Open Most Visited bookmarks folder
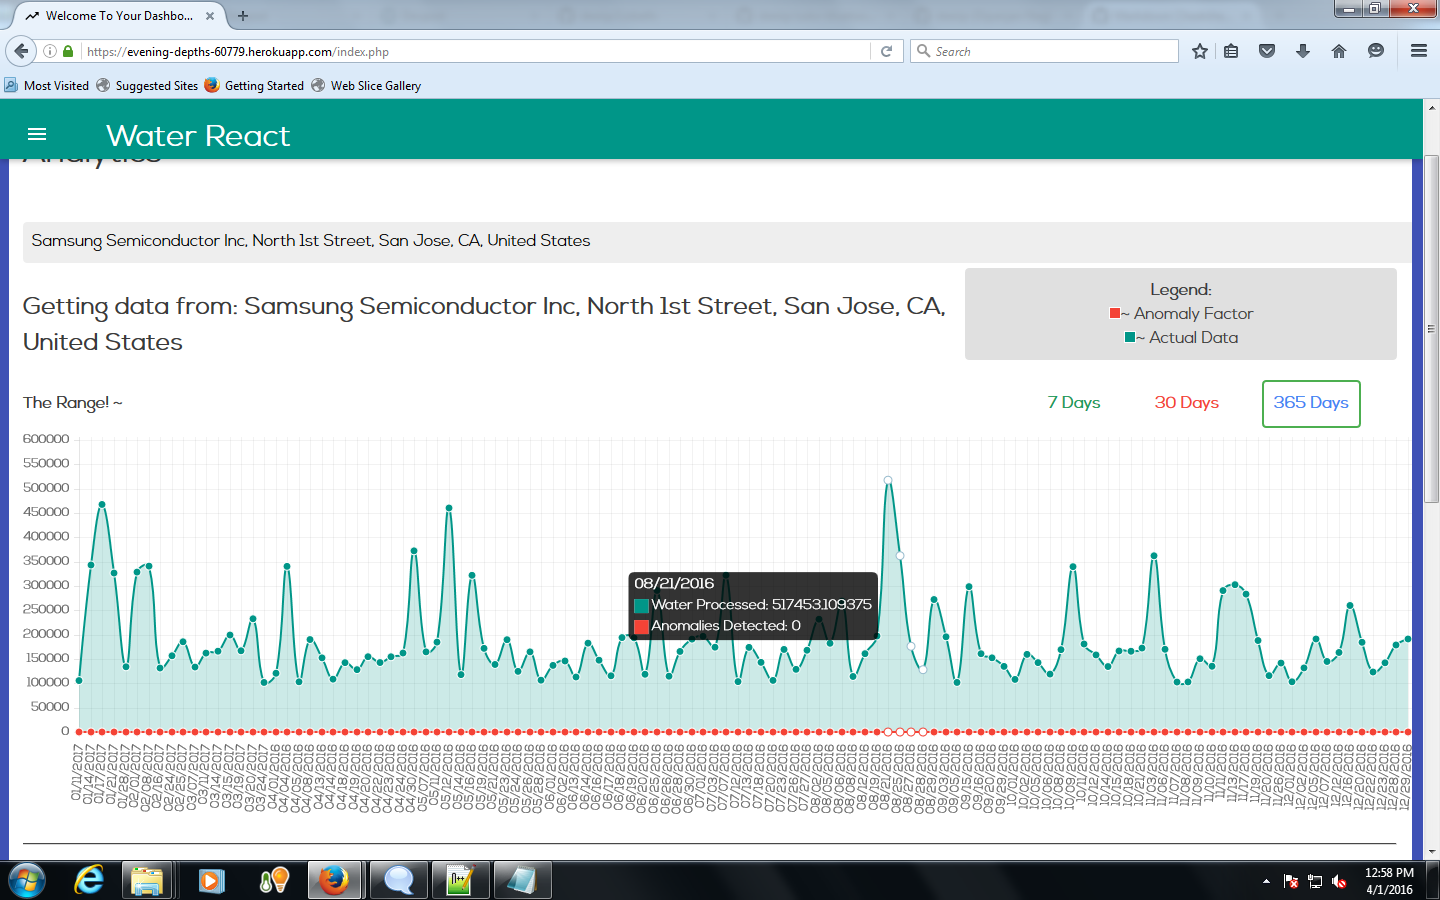 pos(47,86)
